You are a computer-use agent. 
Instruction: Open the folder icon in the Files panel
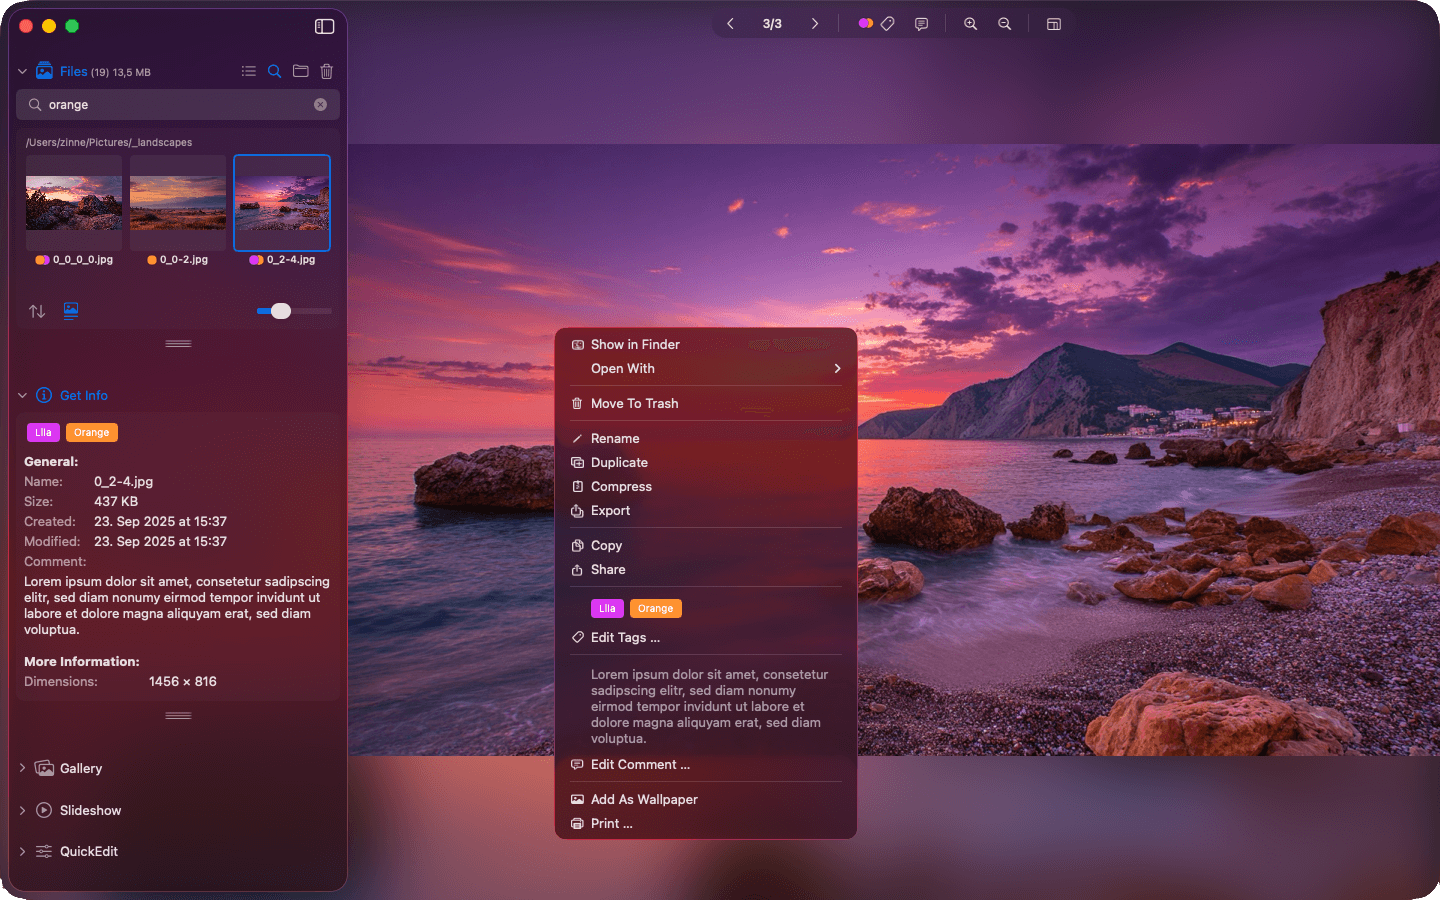pos(300,71)
